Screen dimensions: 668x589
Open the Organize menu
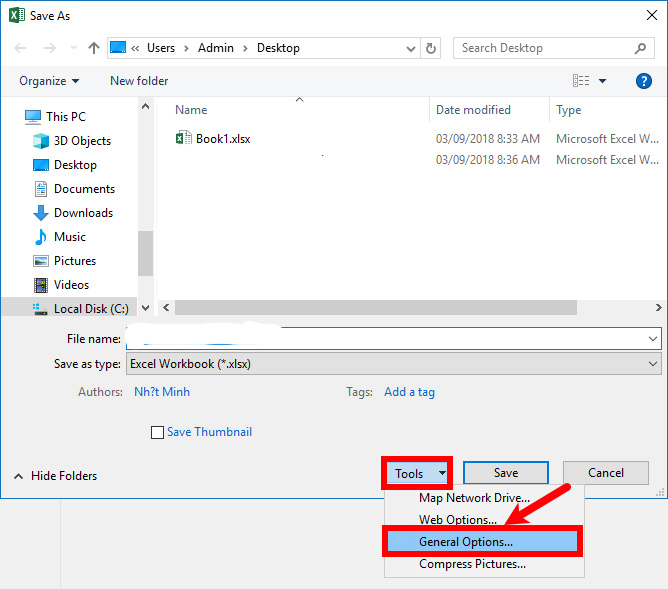tap(49, 81)
